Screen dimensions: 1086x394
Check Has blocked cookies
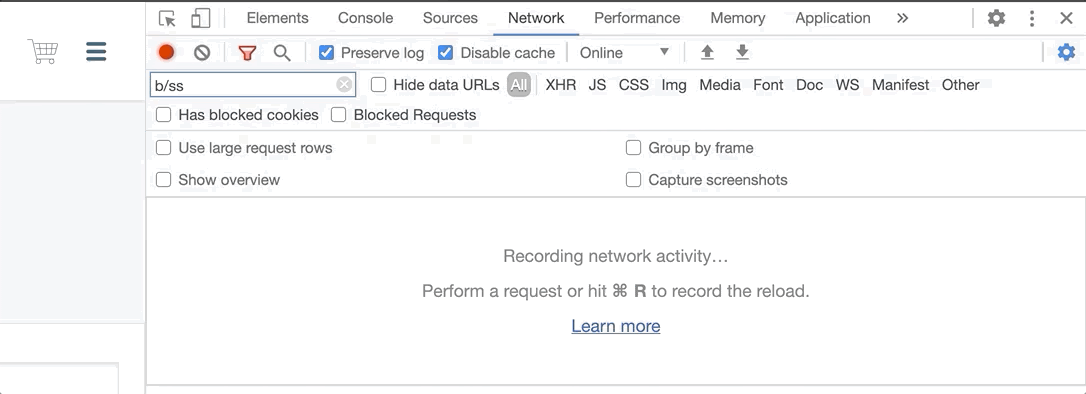click(163, 115)
